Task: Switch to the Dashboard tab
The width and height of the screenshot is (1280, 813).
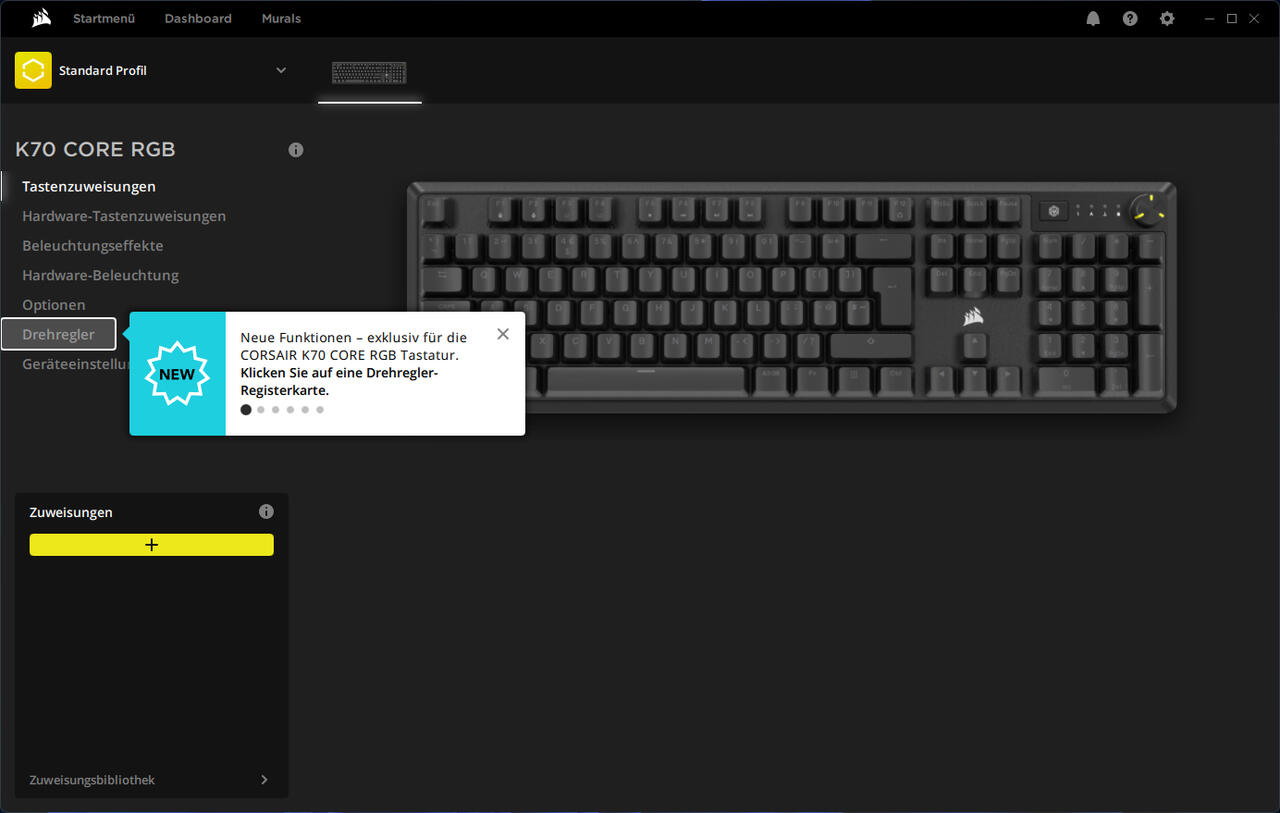Action: [198, 18]
